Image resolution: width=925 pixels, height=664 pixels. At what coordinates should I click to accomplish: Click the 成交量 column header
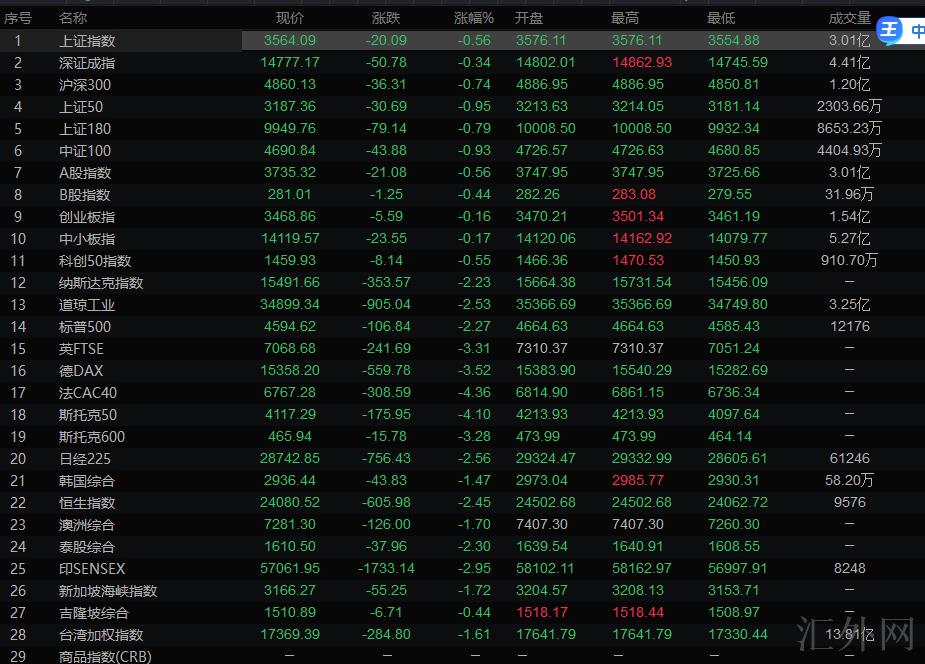point(849,18)
